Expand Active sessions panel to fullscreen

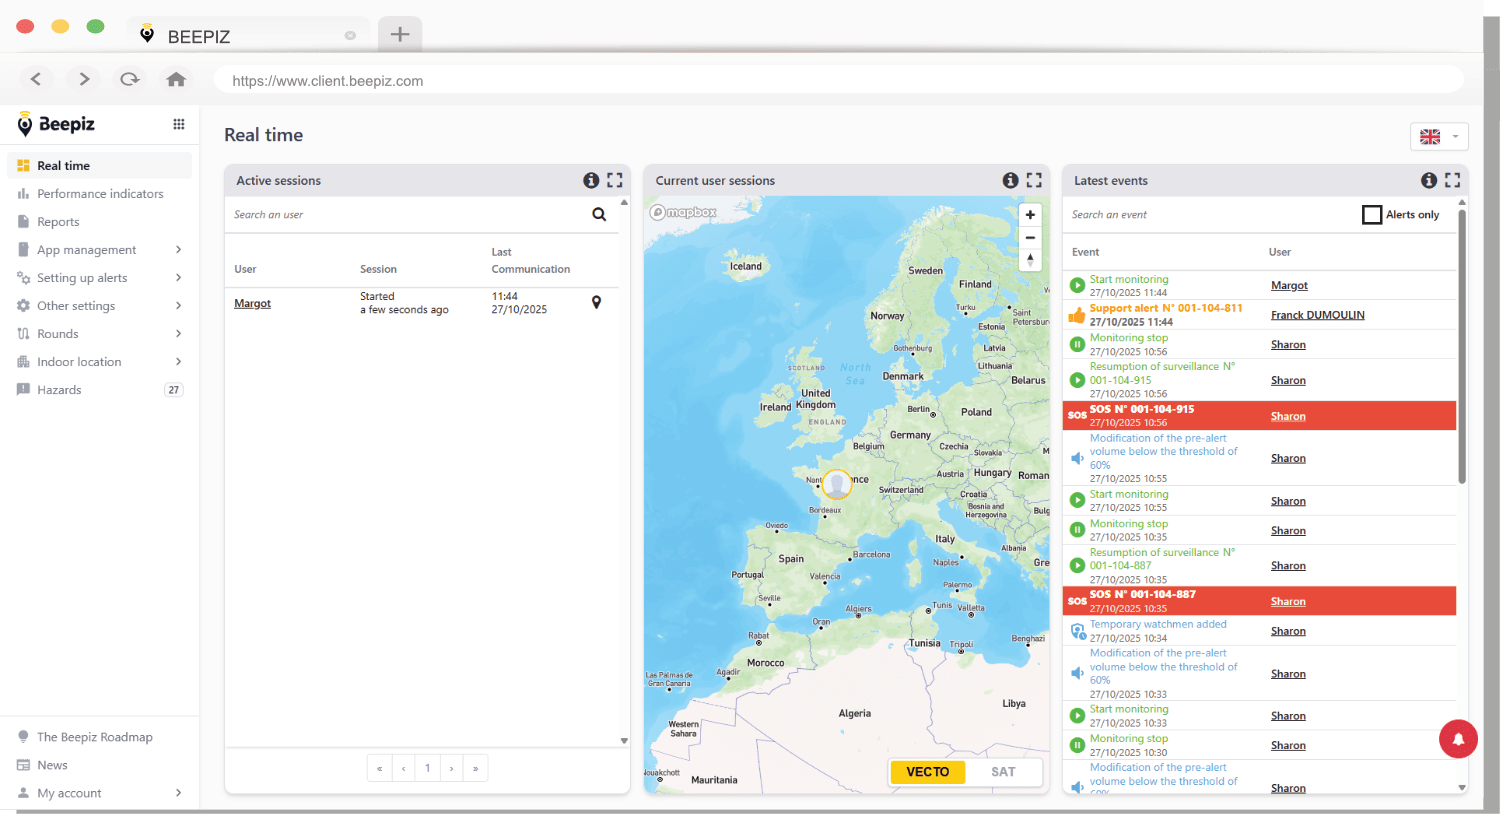tap(615, 180)
